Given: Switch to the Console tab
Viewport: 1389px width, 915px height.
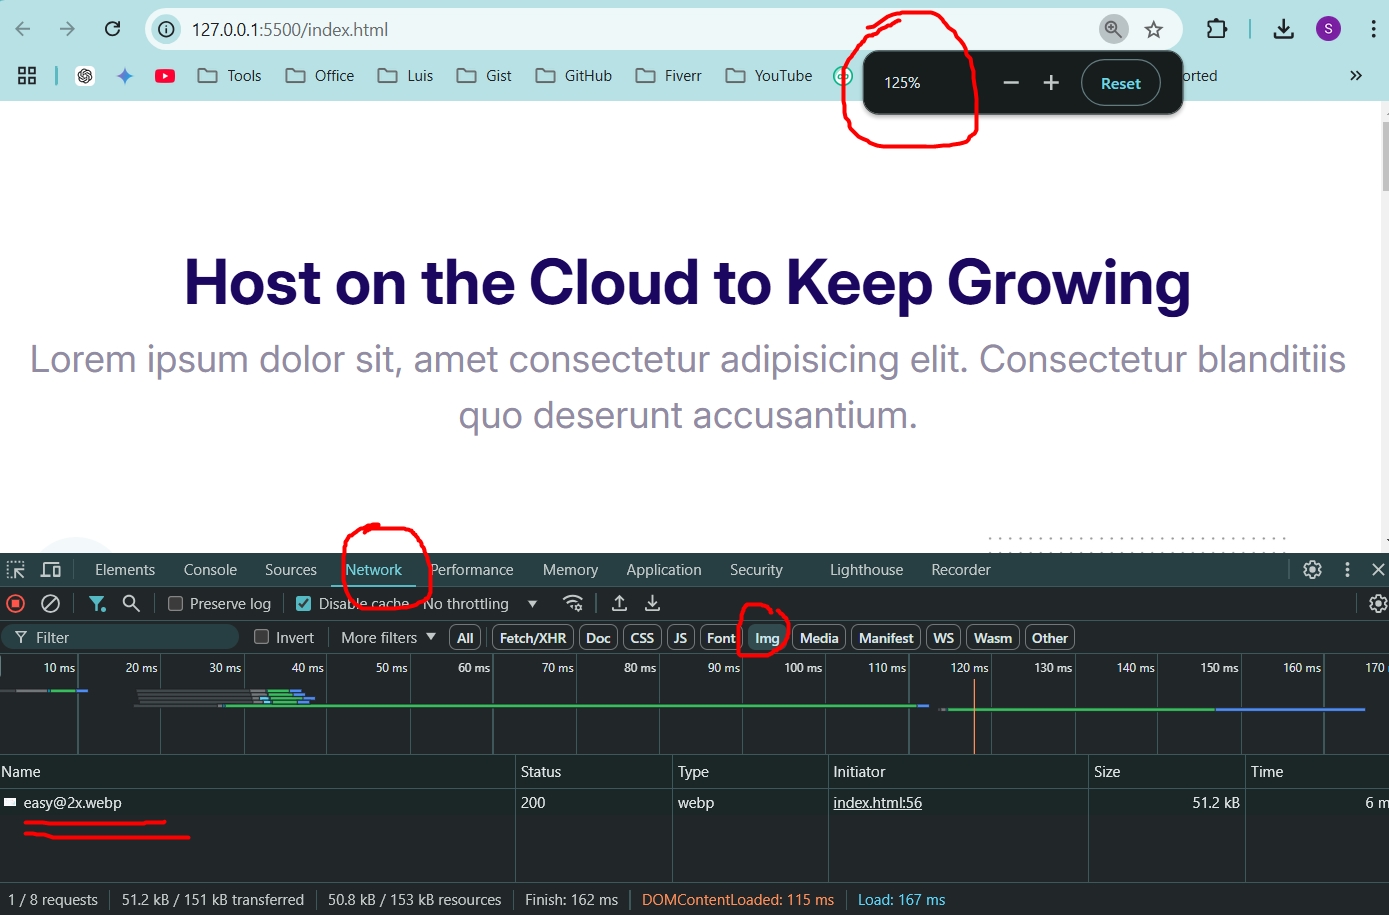Looking at the screenshot, I should coord(210,570).
